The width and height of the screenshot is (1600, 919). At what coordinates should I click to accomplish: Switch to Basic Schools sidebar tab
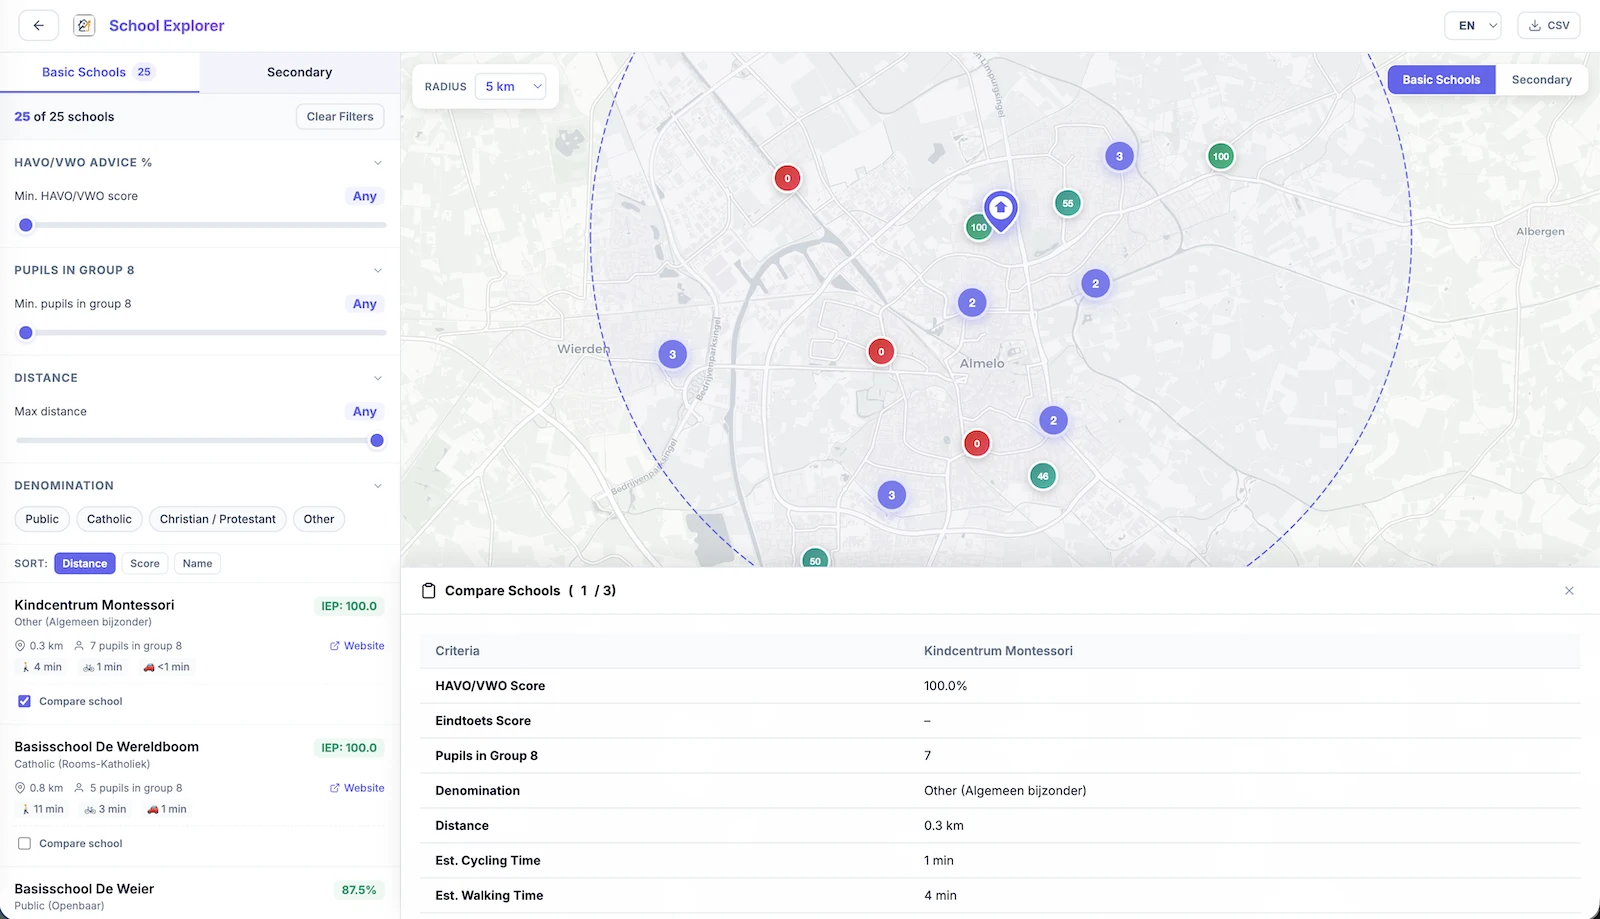point(99,72)
